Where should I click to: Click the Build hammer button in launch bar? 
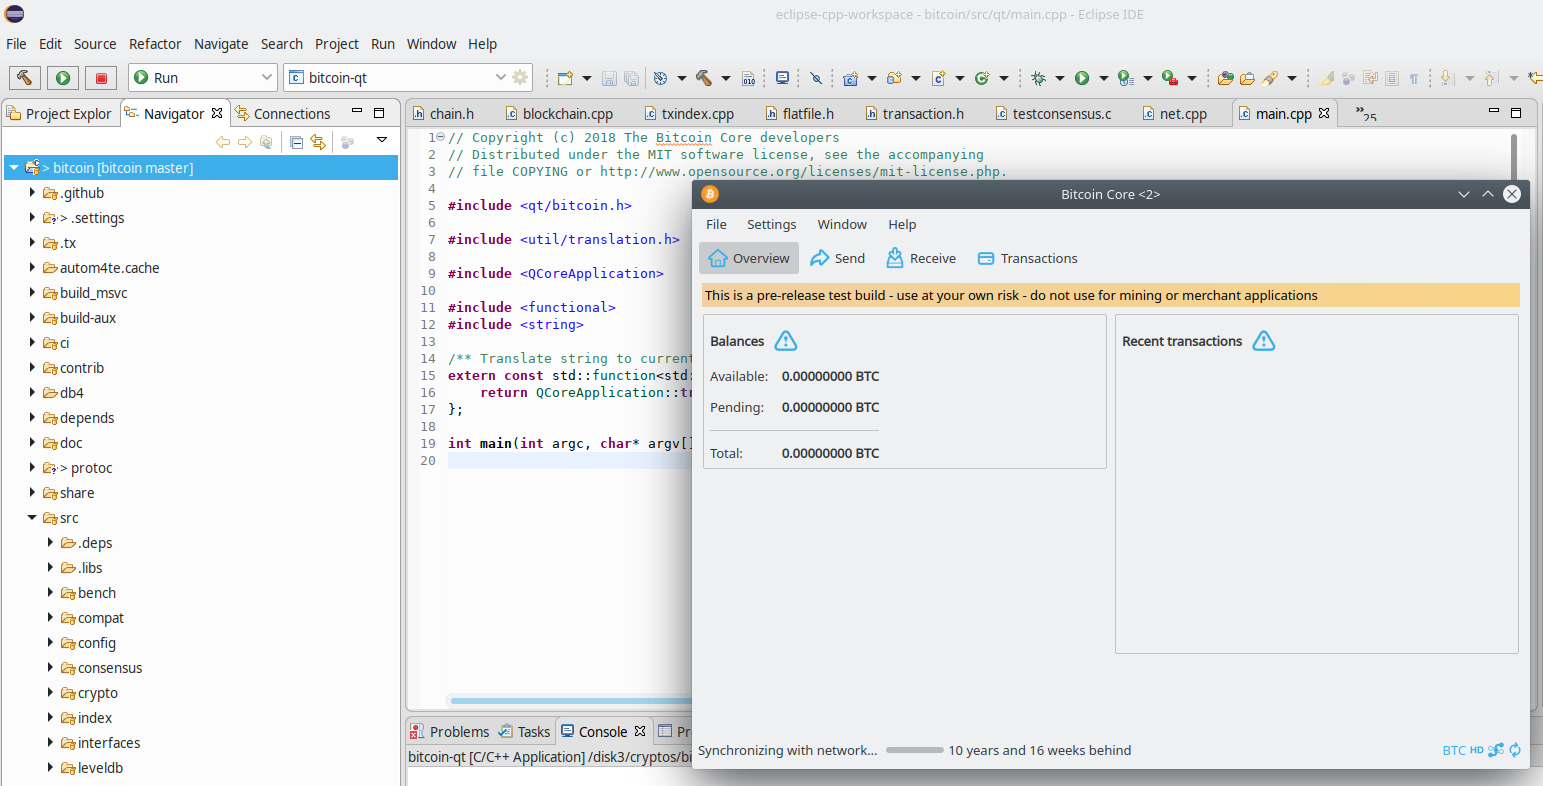(x=24, y=77)
